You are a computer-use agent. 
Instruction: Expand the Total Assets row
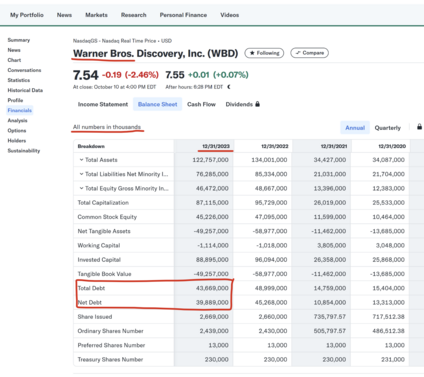coord(81,160)
